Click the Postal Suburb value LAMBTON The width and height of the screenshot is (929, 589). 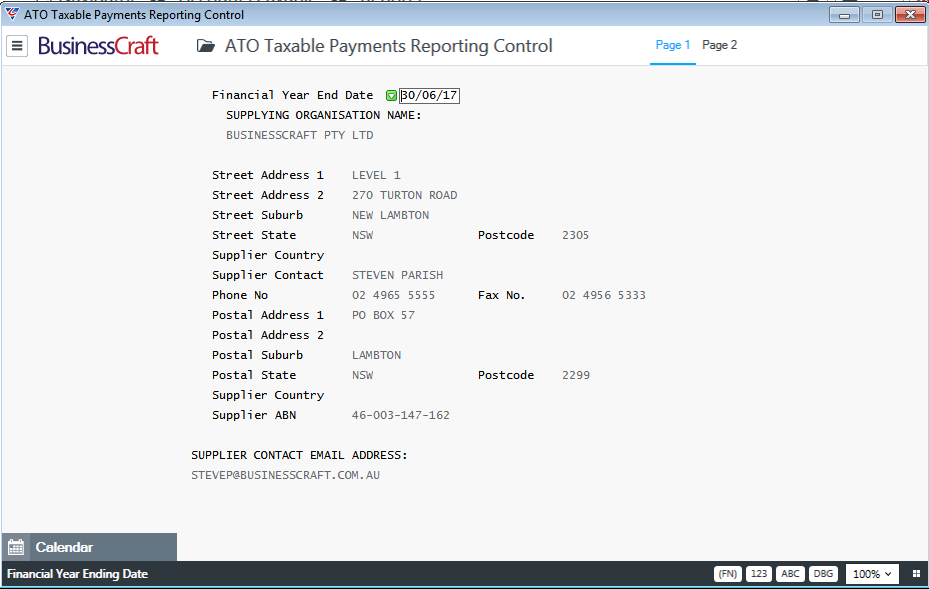[x=376, y=356]
